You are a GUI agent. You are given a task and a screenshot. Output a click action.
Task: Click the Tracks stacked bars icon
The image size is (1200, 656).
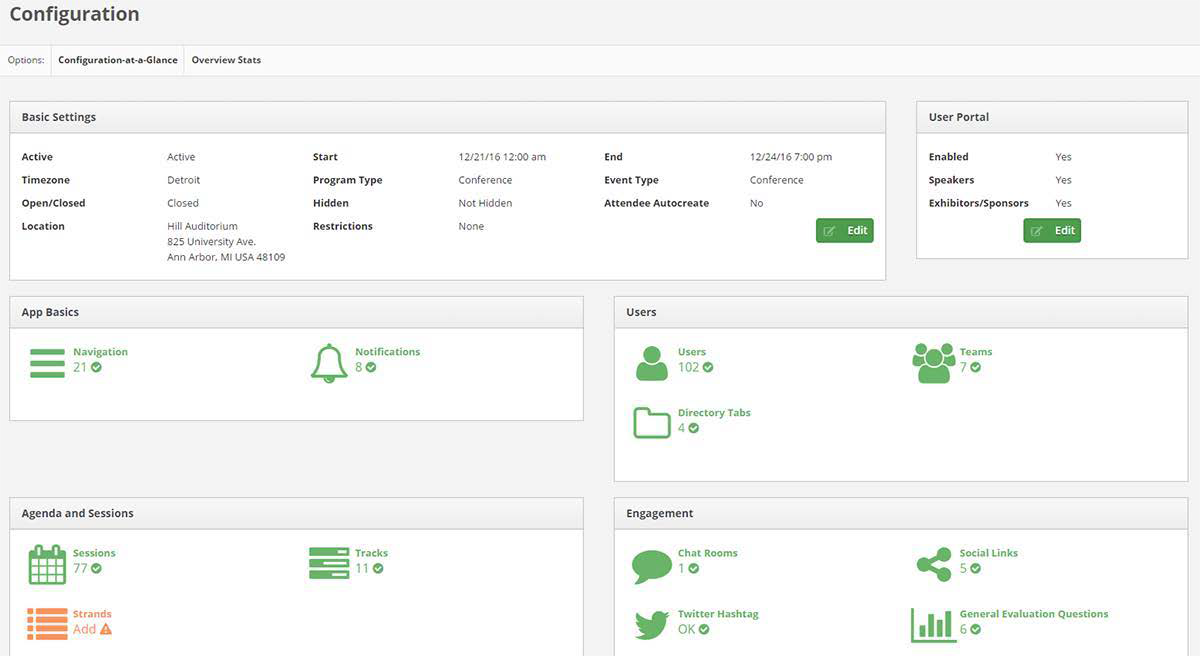pos(329,563)
